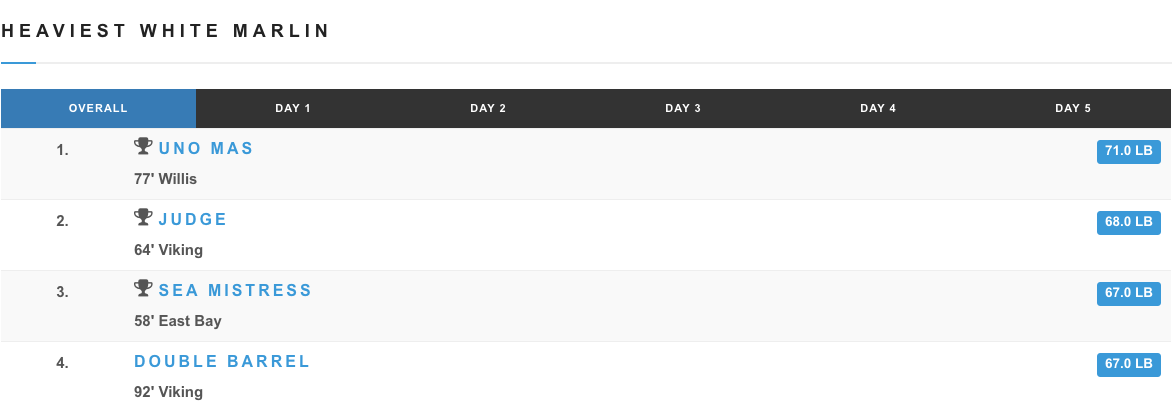This screenshot has height=412, width=1172.
Task: Open the DOUBLE BARREL boat link
Action: [222, 361]
